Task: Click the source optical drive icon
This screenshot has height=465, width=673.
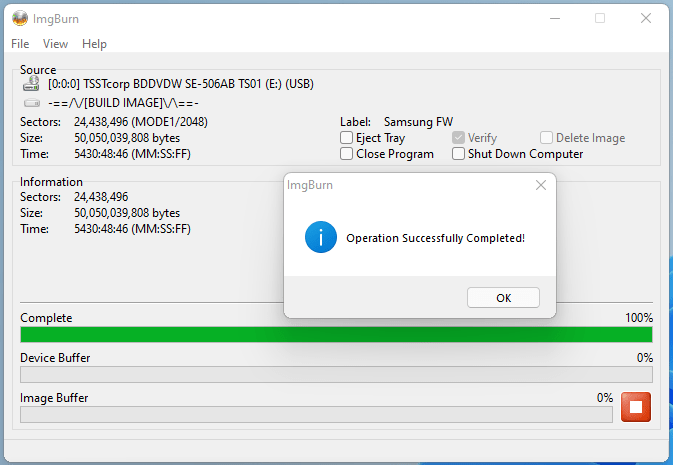Action: pos(31,85)
